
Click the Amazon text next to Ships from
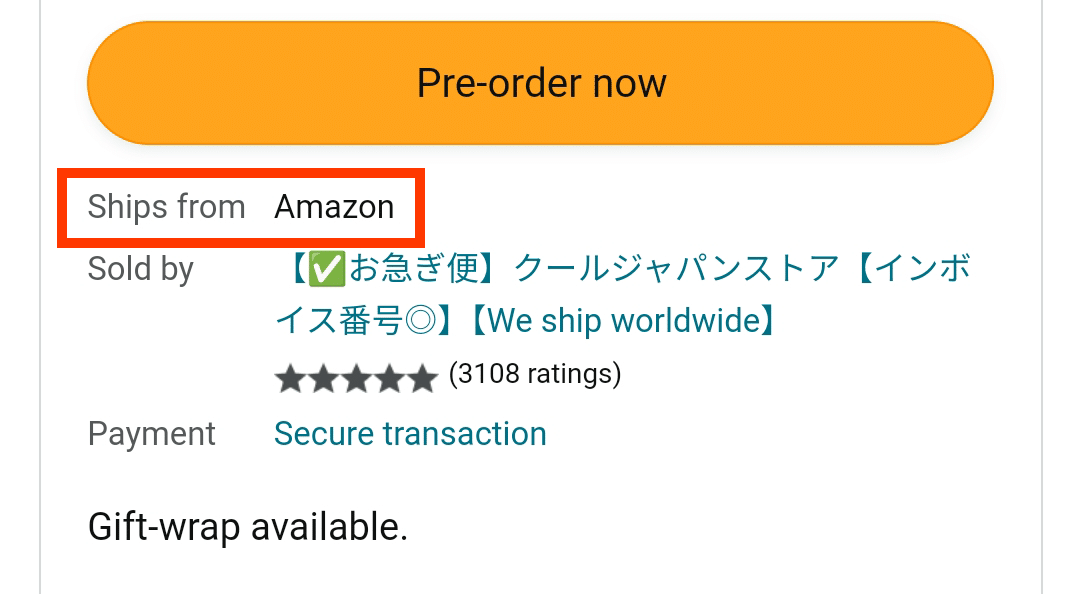[335, 207]
